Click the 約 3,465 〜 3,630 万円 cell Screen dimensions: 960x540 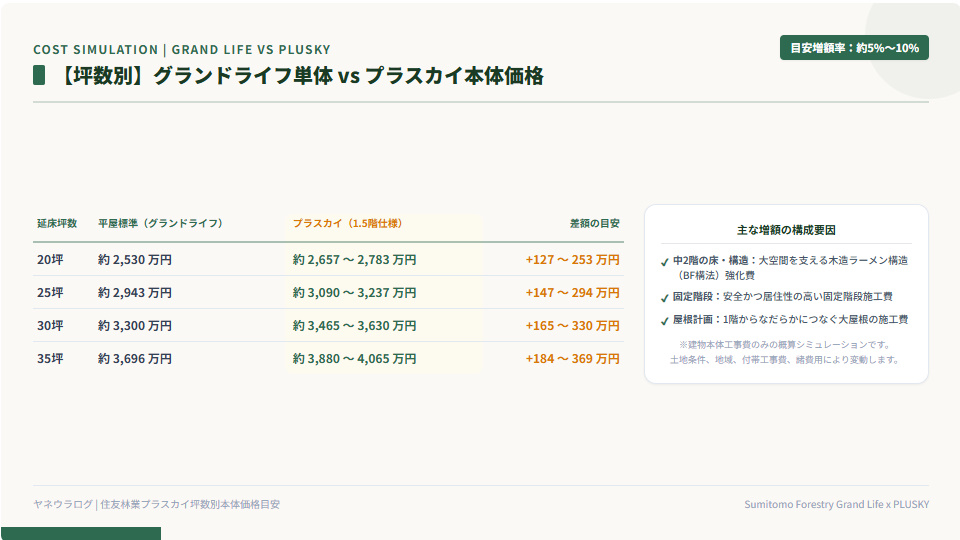coord(354,326)
